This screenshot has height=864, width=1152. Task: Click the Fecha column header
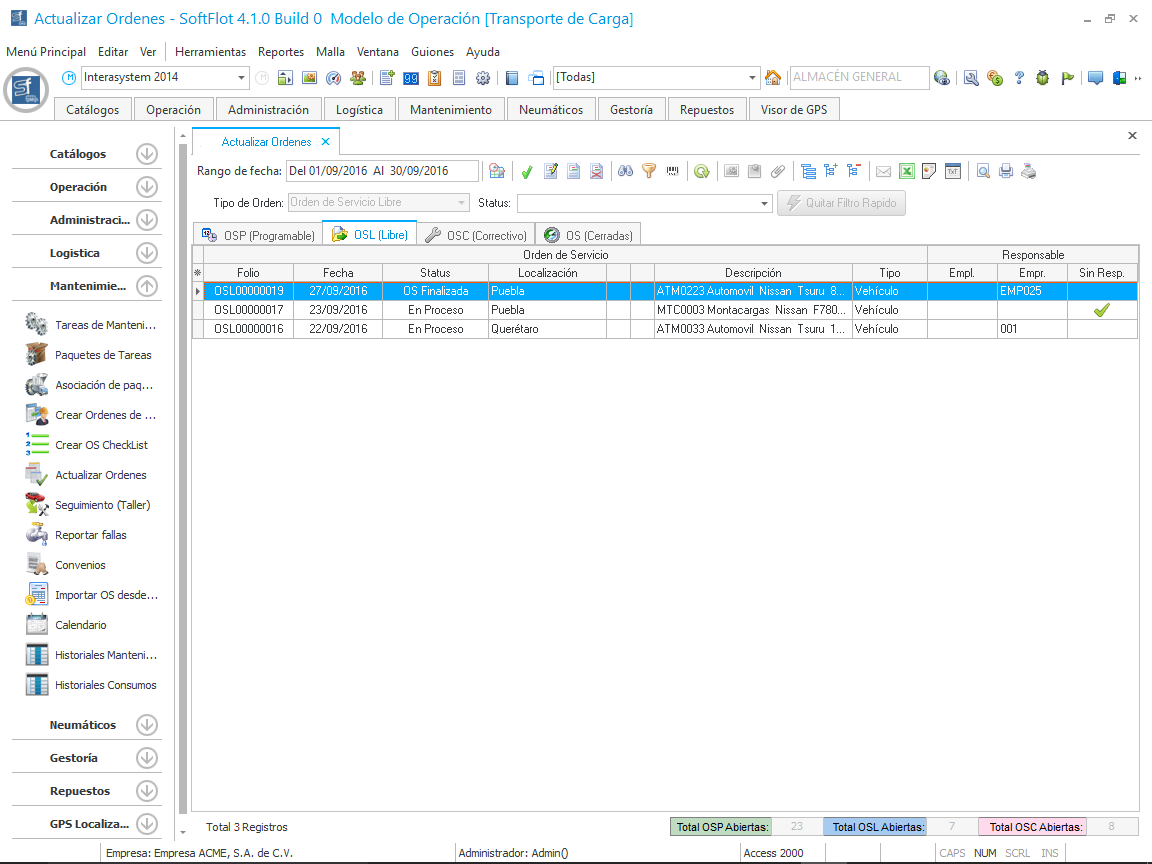338,273
